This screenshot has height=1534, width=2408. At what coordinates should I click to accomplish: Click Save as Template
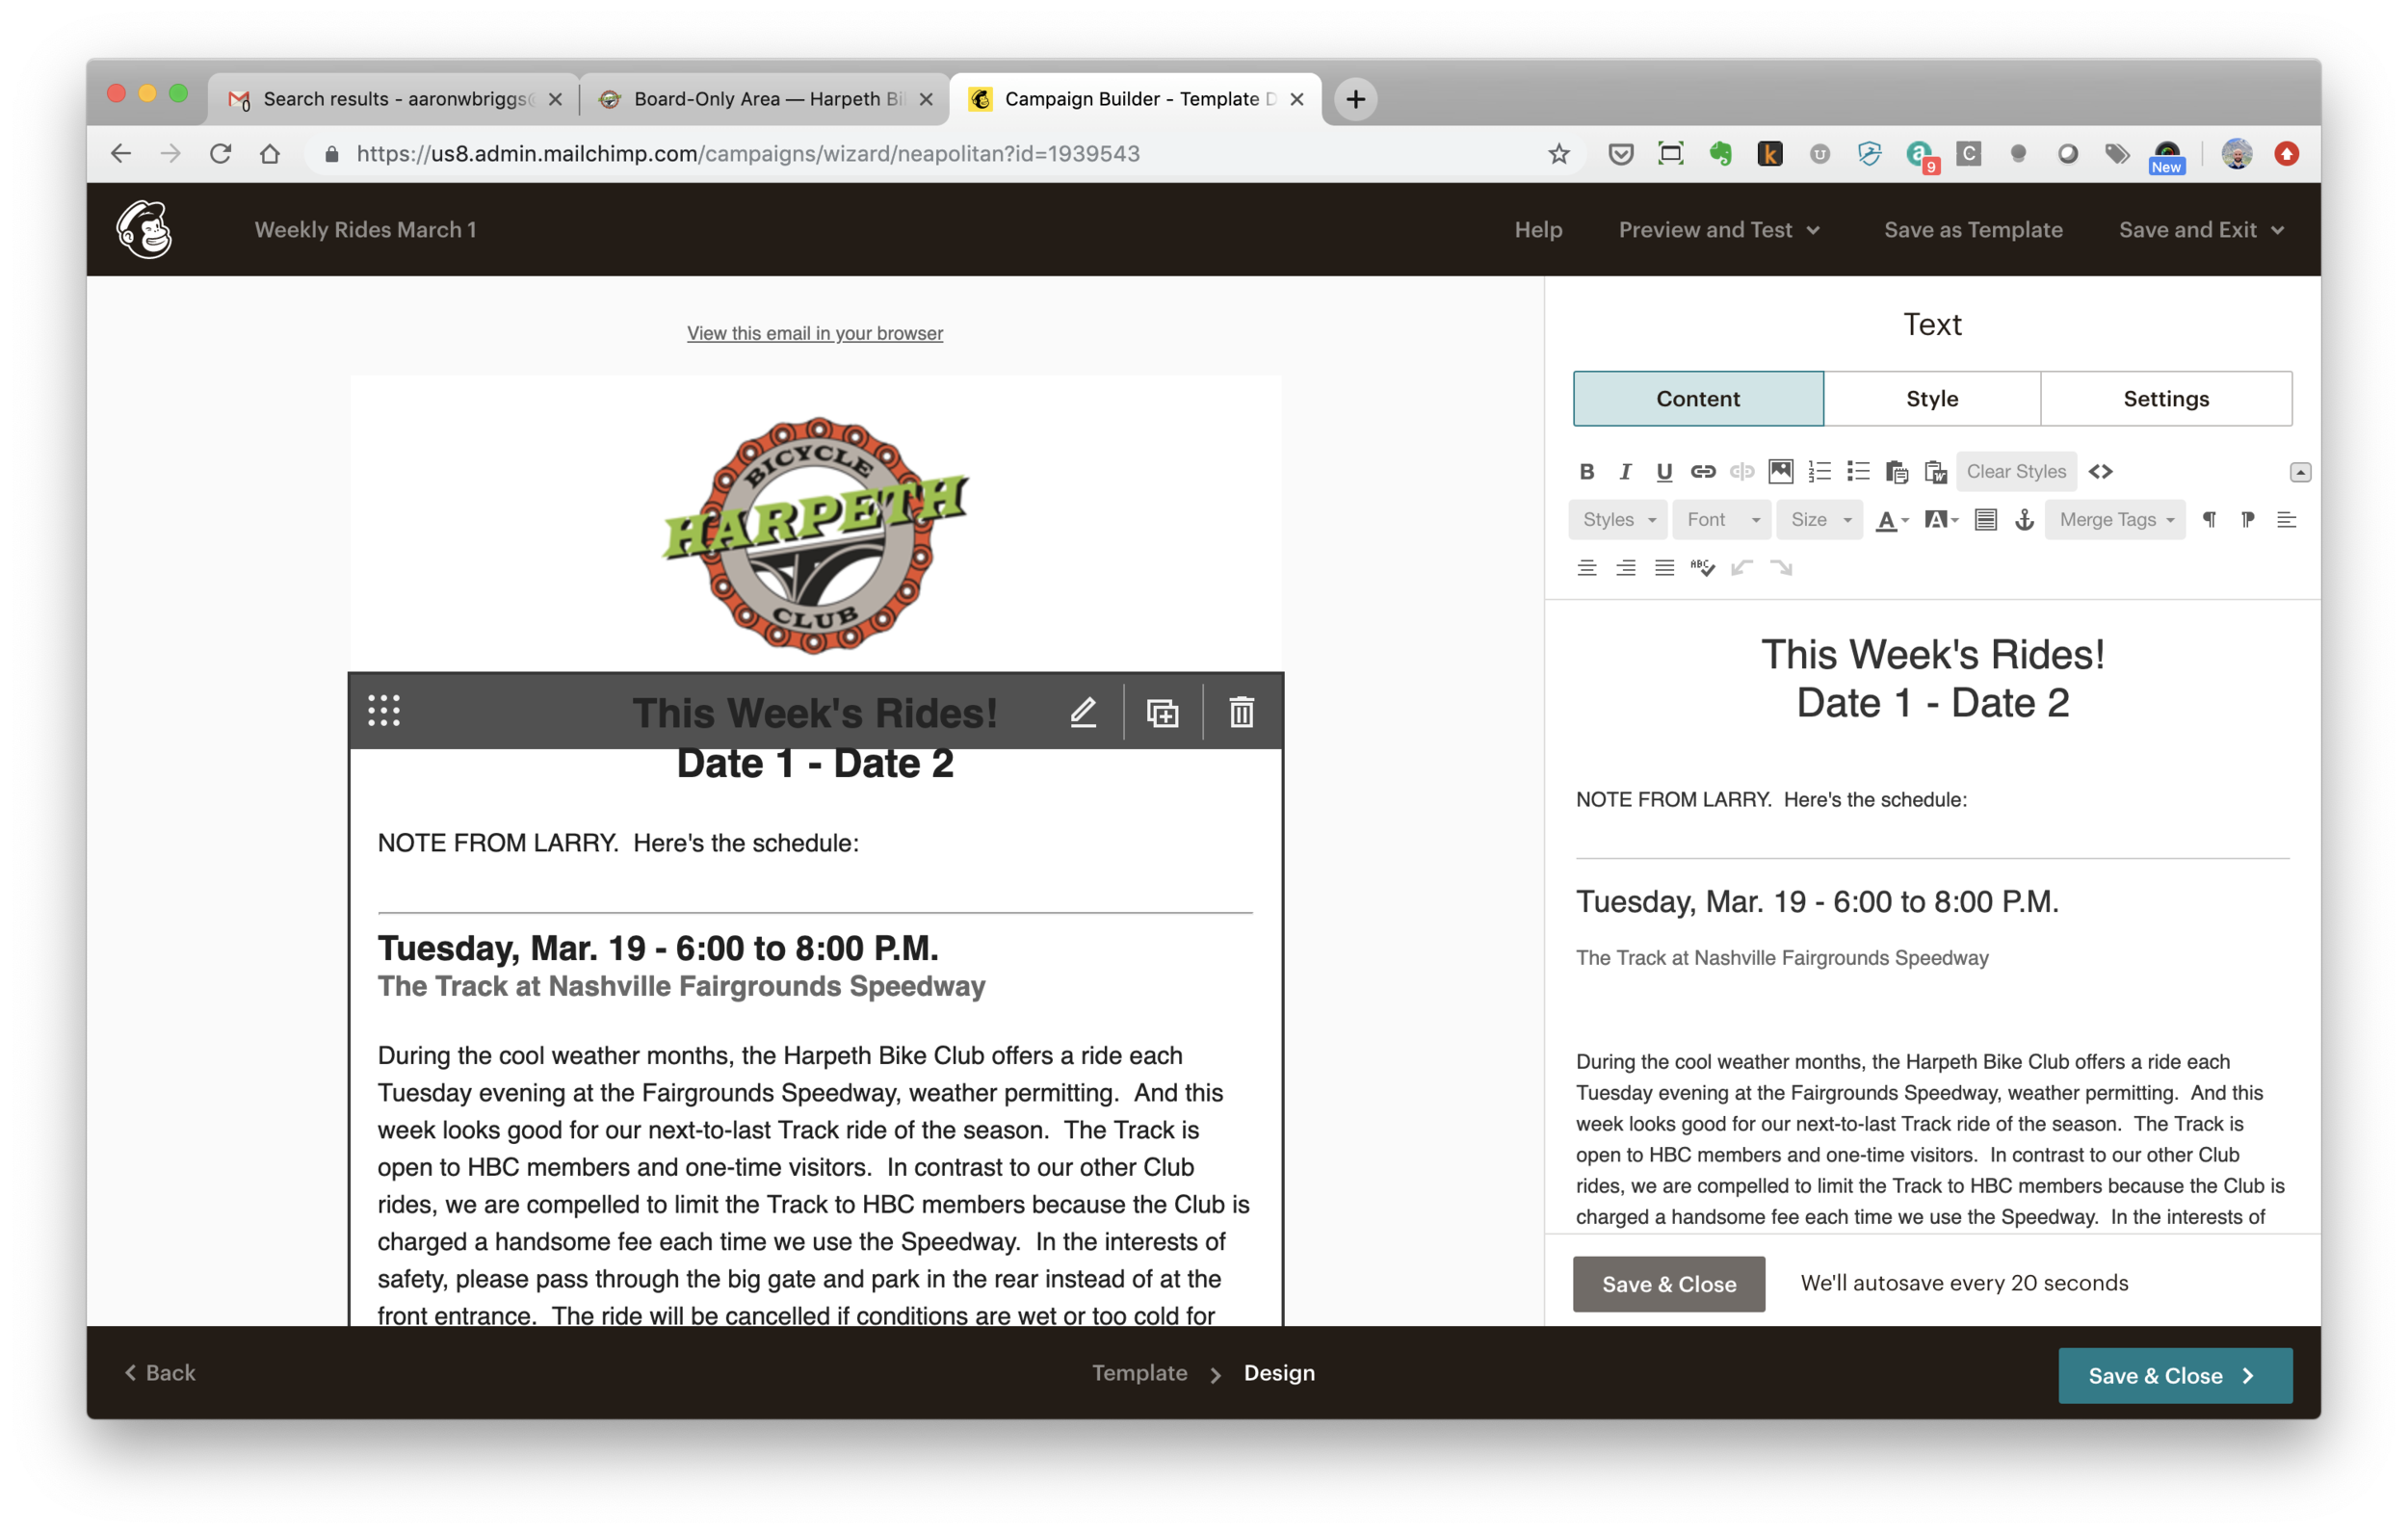point(1973,229)
